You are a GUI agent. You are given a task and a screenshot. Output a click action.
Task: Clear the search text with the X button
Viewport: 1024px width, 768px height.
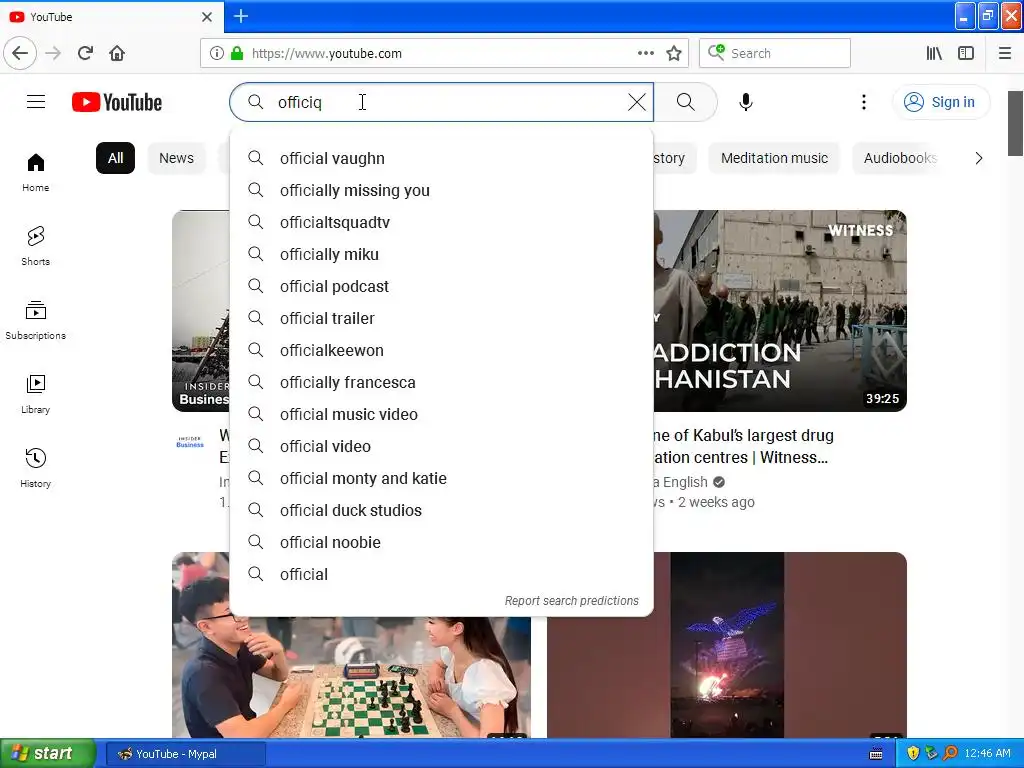coord(637,102)
